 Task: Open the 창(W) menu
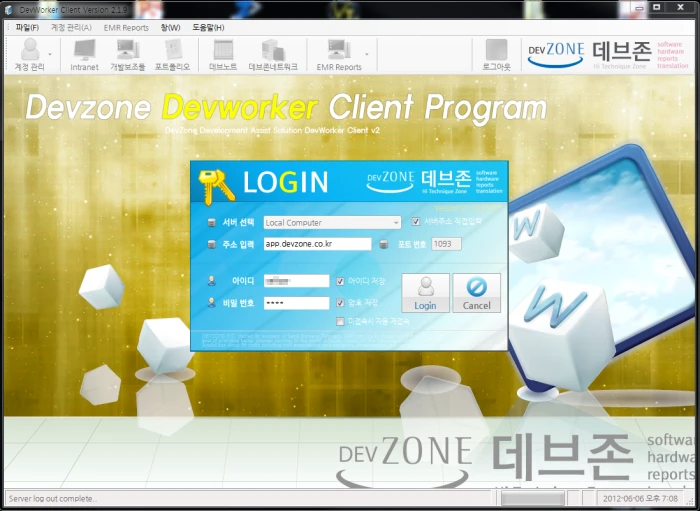point(170,28)
